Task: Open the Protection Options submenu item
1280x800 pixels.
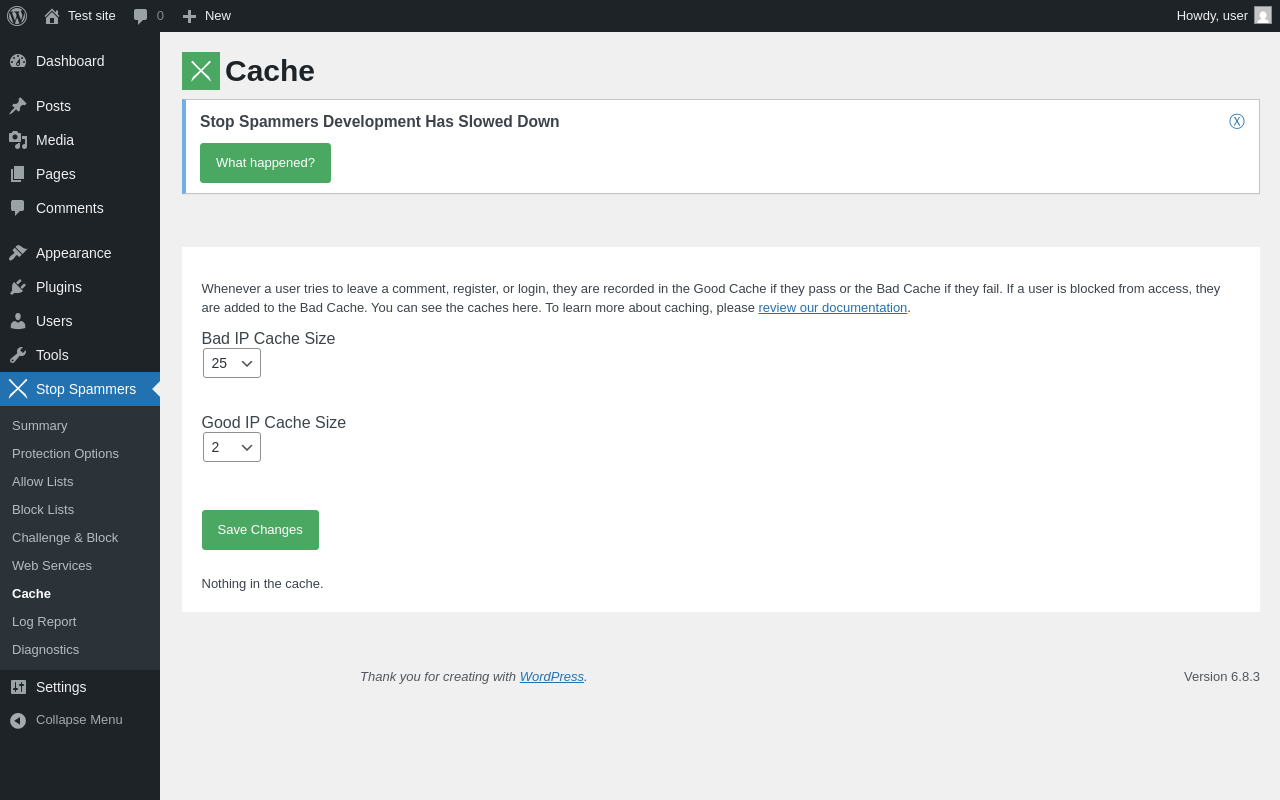Action: 65,453
